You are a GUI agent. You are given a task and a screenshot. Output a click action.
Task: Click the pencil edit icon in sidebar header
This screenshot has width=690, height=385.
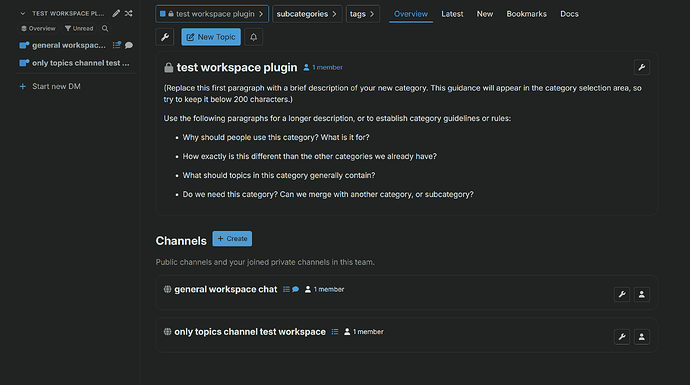tap(116, 13)
